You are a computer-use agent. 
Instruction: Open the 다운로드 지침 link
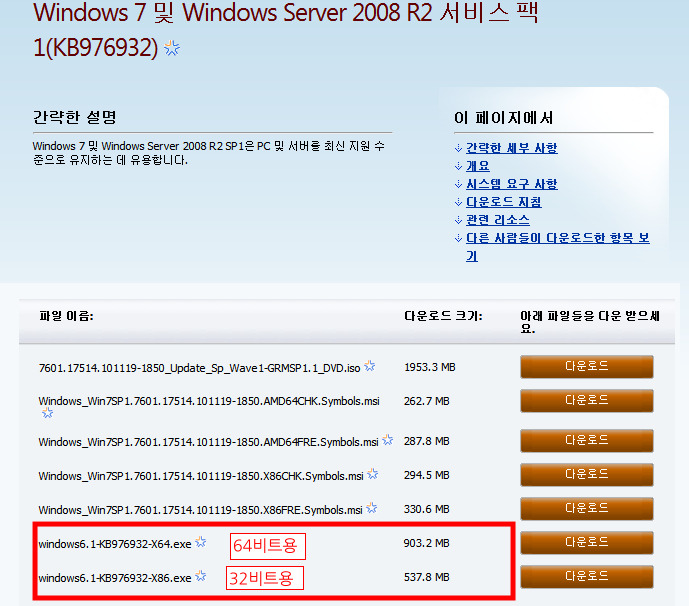[x=503, y=202]
